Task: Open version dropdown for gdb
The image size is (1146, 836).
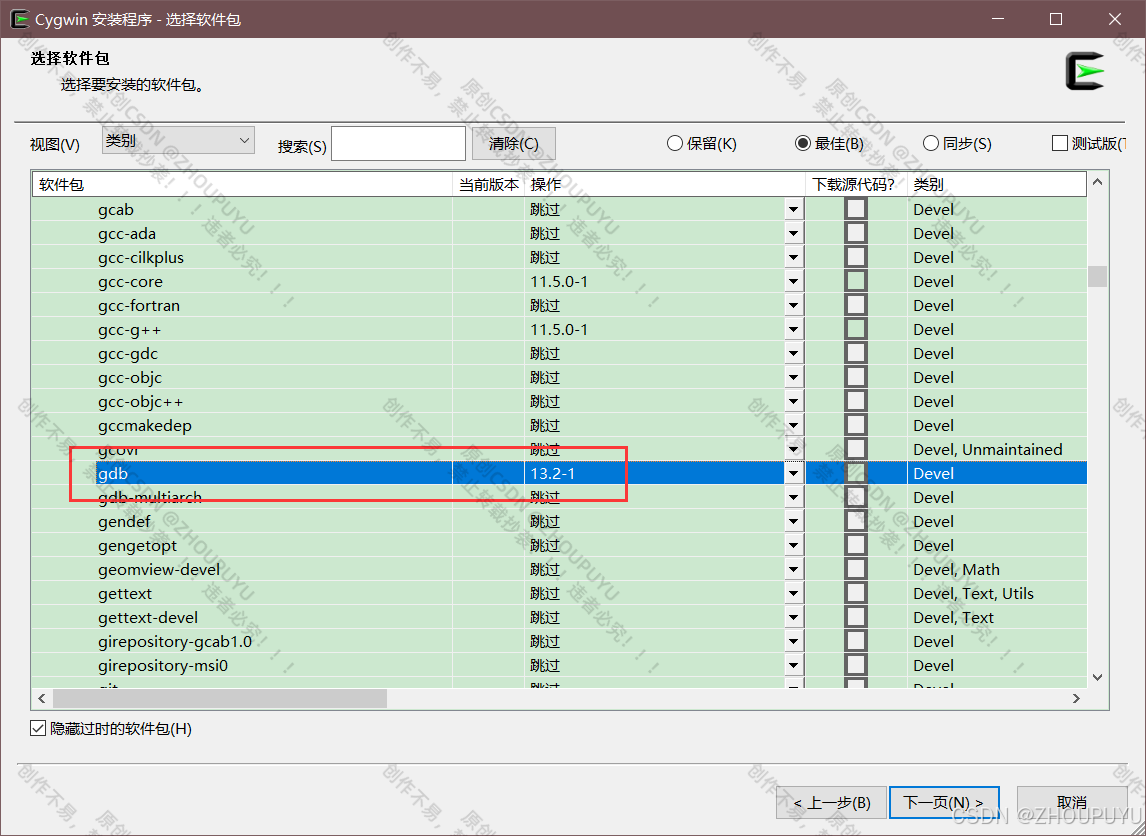Action: tap(794, 474)
